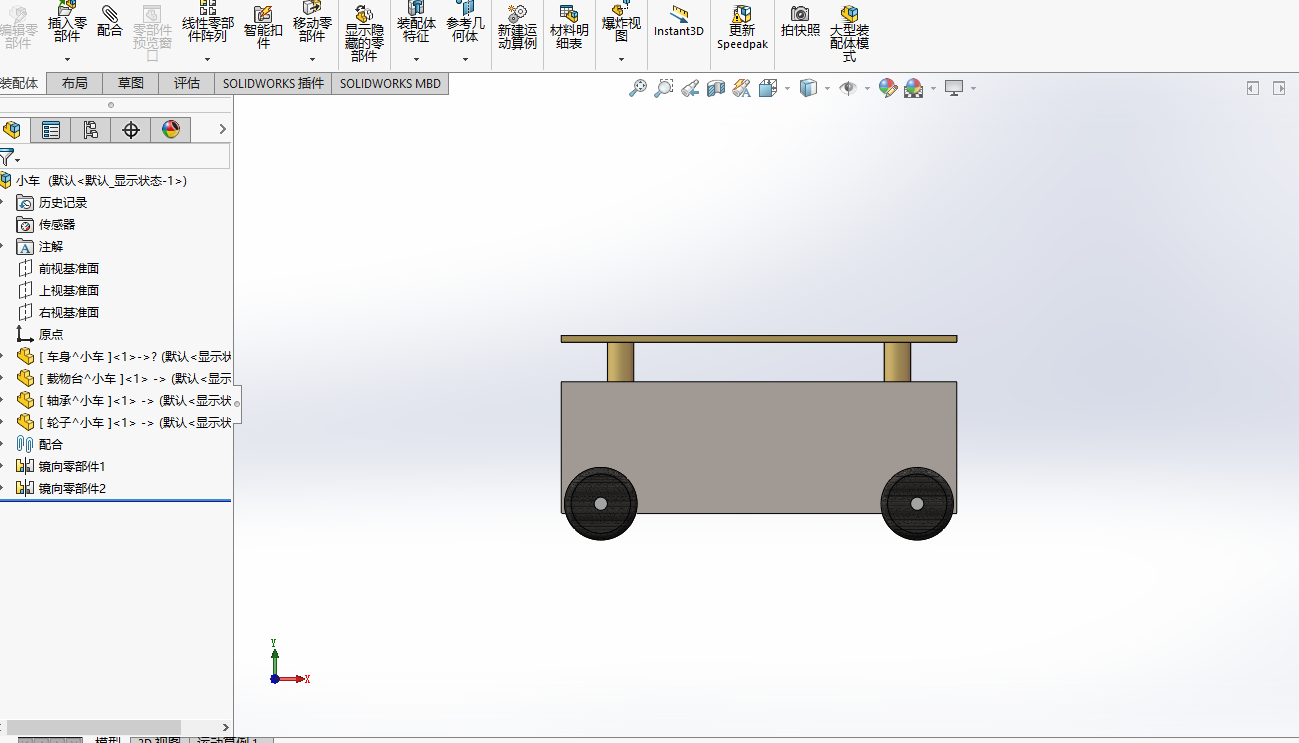The width and height of the screenshot is (1299, 743).
Task: Click the Section View icon in view toolbar
Action: [715, 89]
